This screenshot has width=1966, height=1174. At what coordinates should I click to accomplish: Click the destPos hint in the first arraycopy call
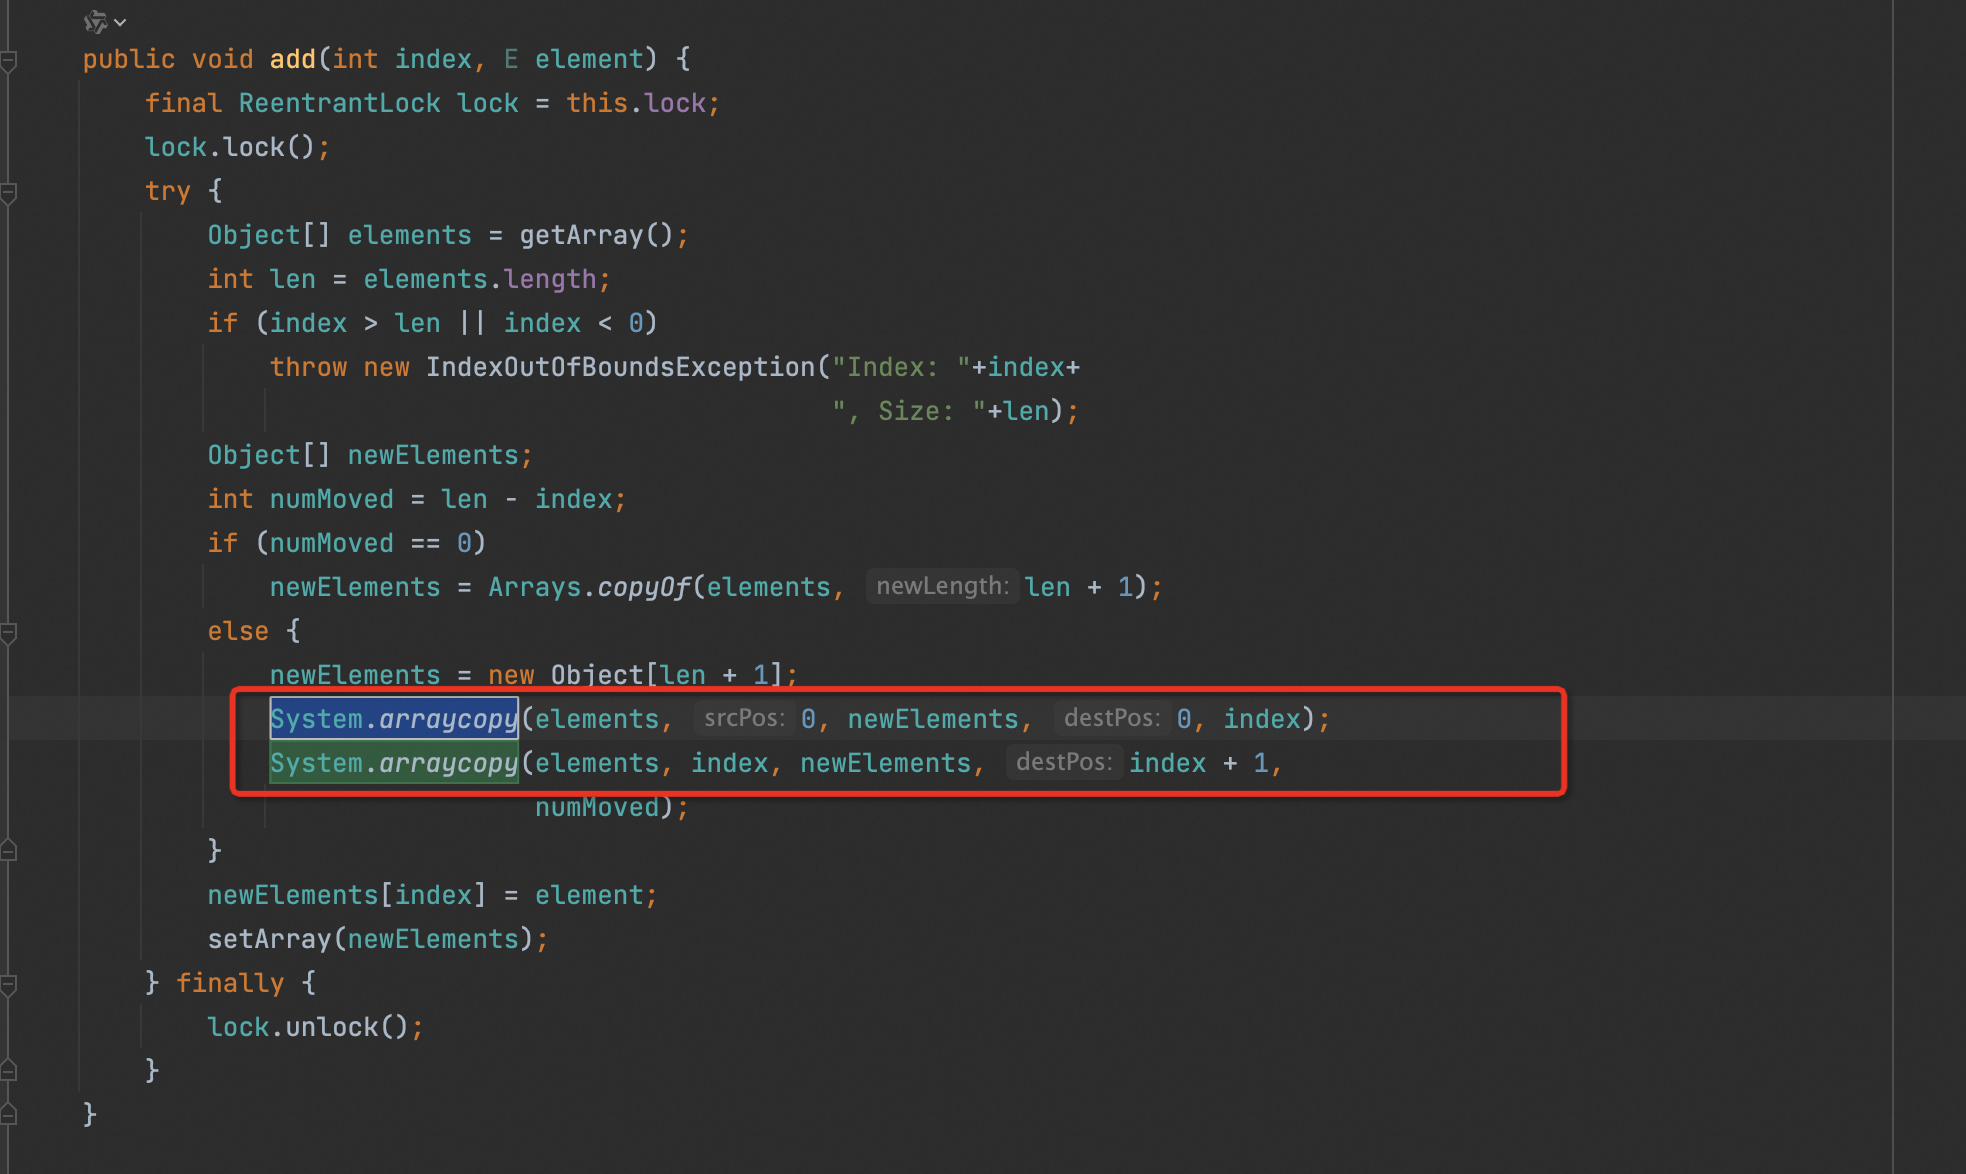pyautogui.click(x=1111, y=718)
